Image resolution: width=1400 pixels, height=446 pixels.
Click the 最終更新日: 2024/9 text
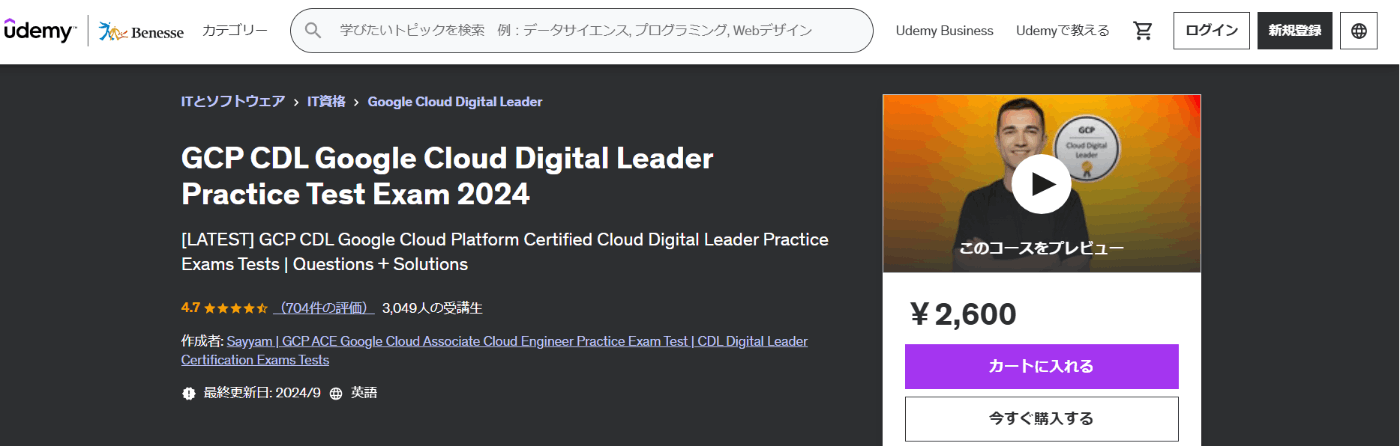(262, 393)
